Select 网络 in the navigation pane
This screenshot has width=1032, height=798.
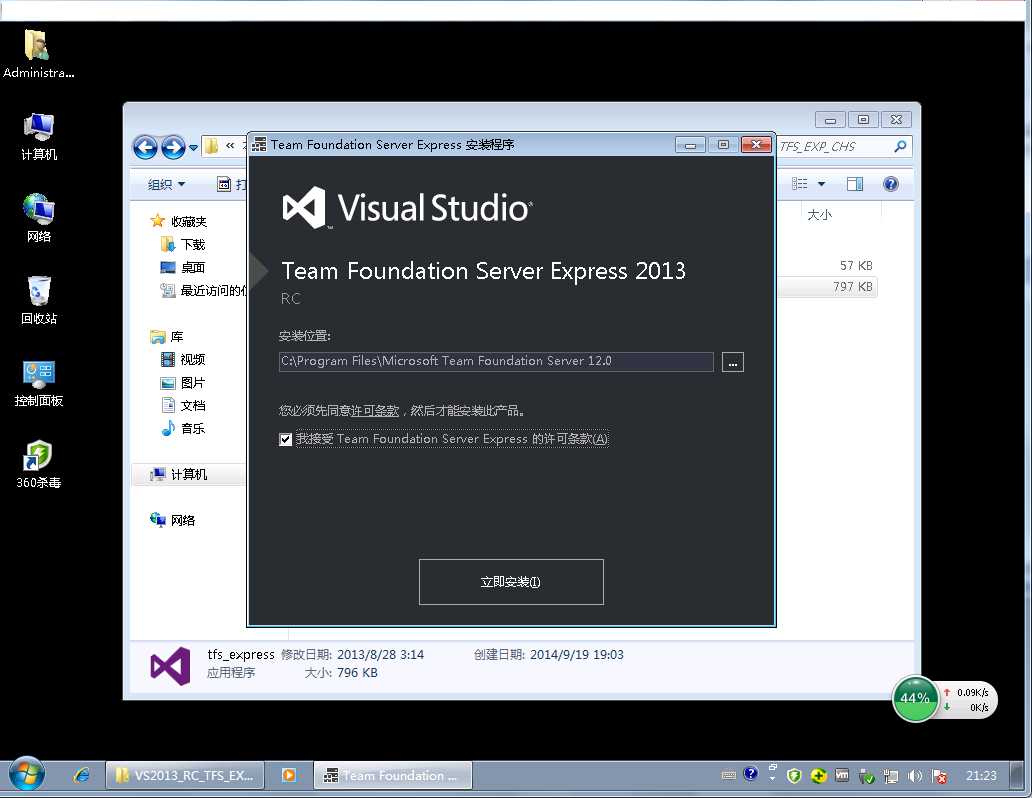click(x=173, y=520)
